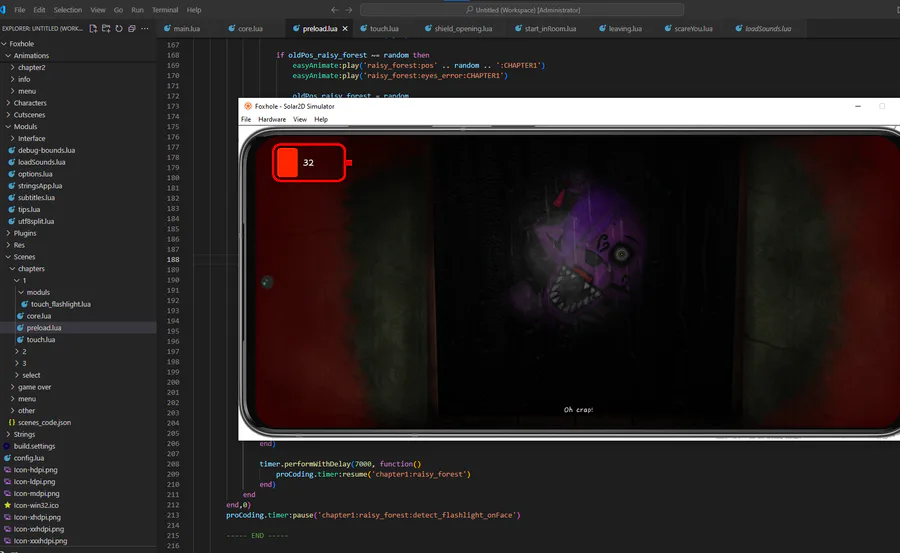Expand the Plugins folder
This screenshot has height=553, width=900.
(x=25, y=233)
